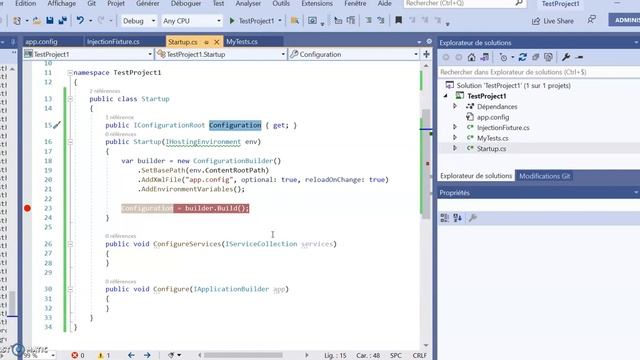The width and height of the screenshot is (640, 360).
Task: Open the Modifications Git tab
Action: (x=544, y=176)
